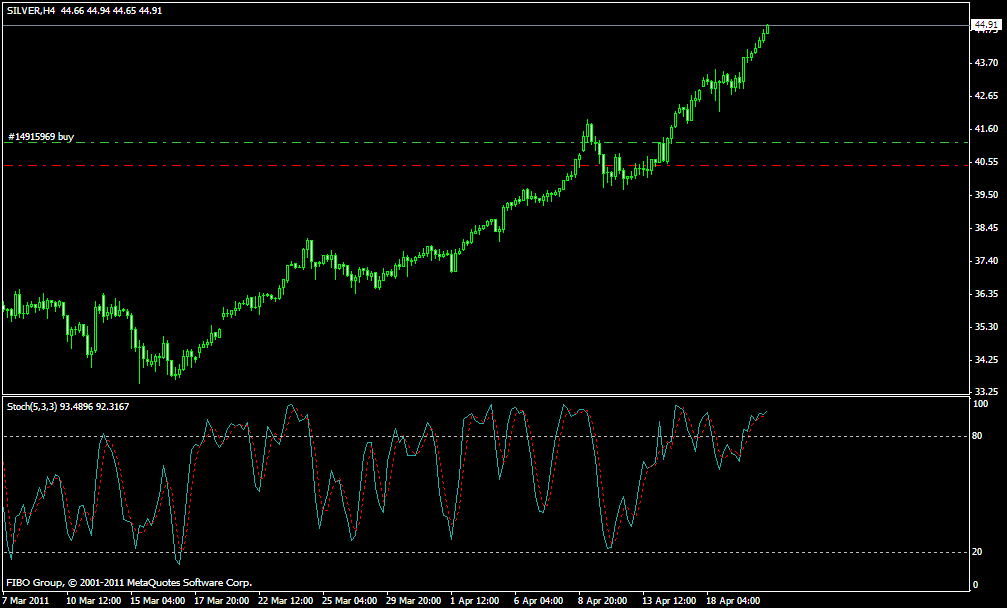Click the green dashed buy order line
1007x608 pixels.
(486, 143)
